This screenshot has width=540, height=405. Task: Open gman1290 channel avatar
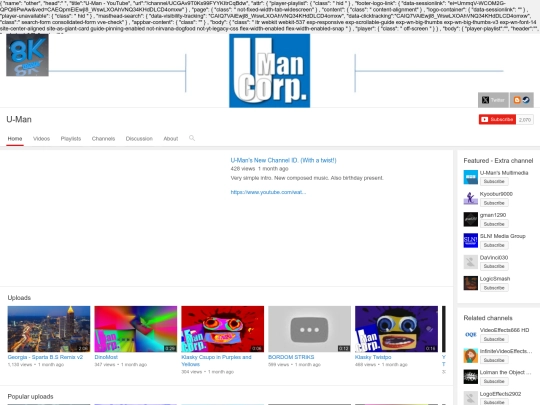pyautogui.click(x=470, y=219)
